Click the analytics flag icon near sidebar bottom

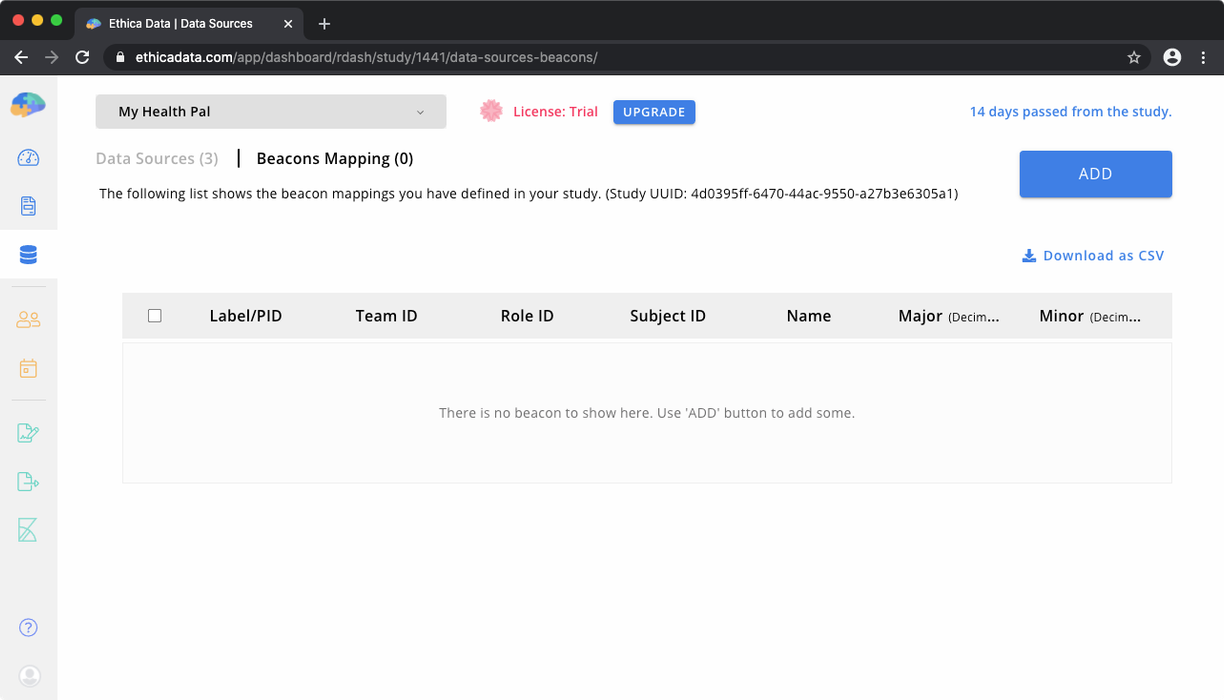(28, 530)
